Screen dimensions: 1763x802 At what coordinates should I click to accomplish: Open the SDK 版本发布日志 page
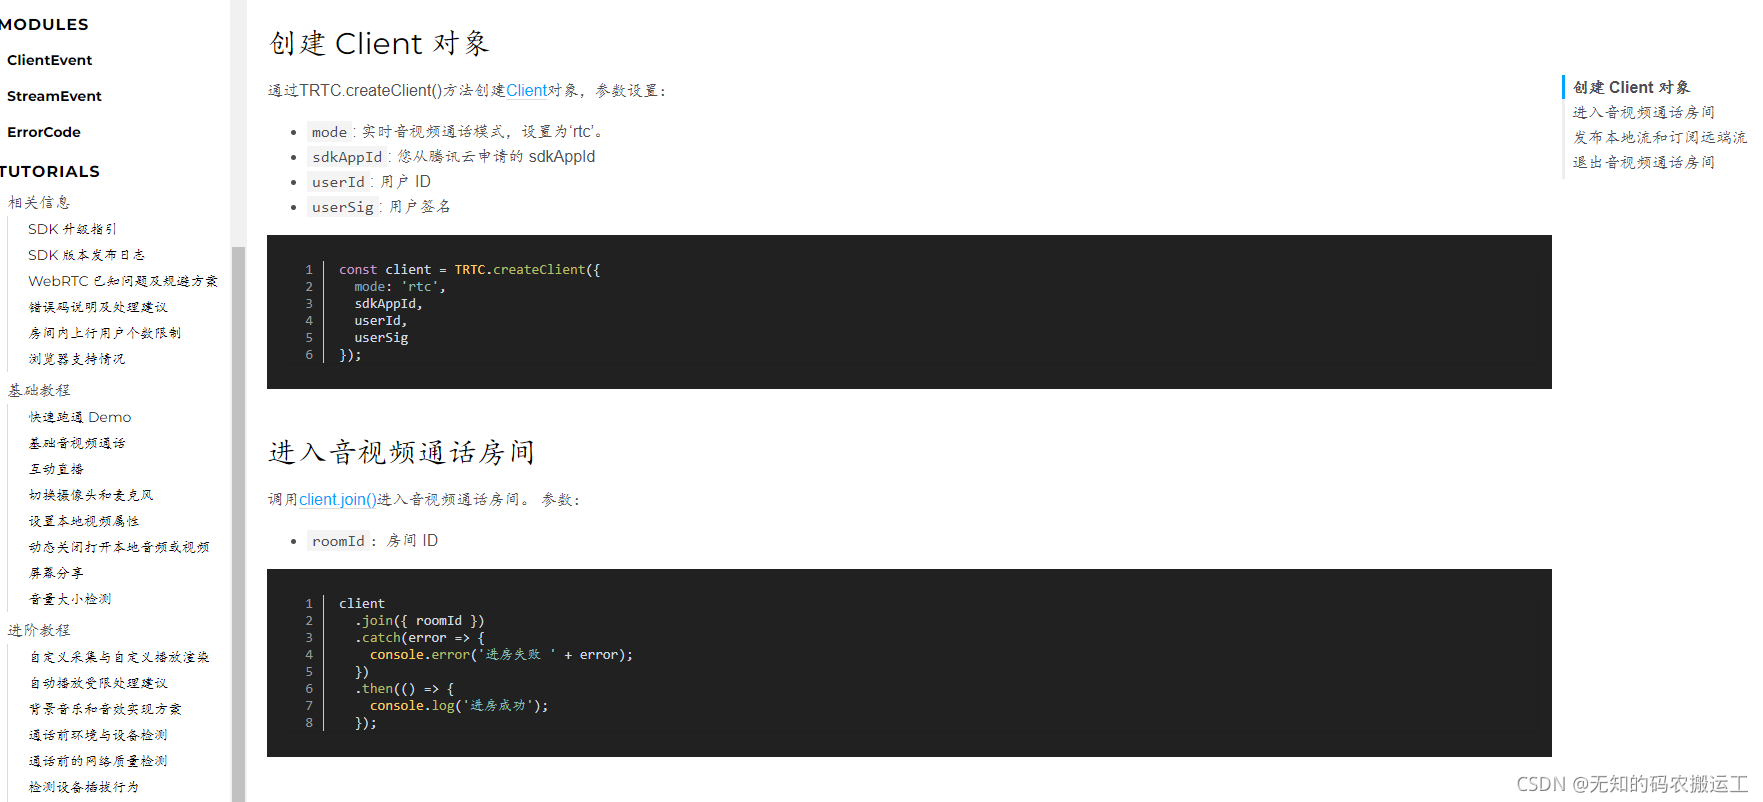pyautogui.click(x=86, y=254)
